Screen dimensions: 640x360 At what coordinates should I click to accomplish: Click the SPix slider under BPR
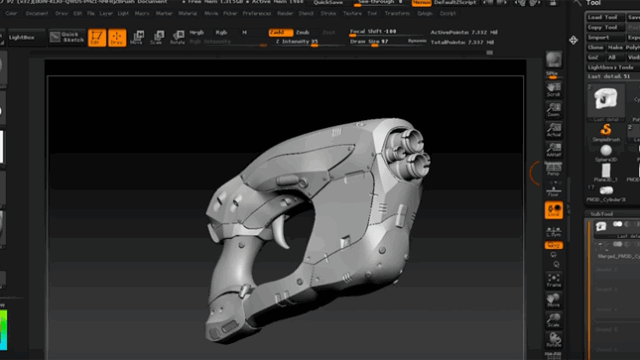[x=553, y=75]
